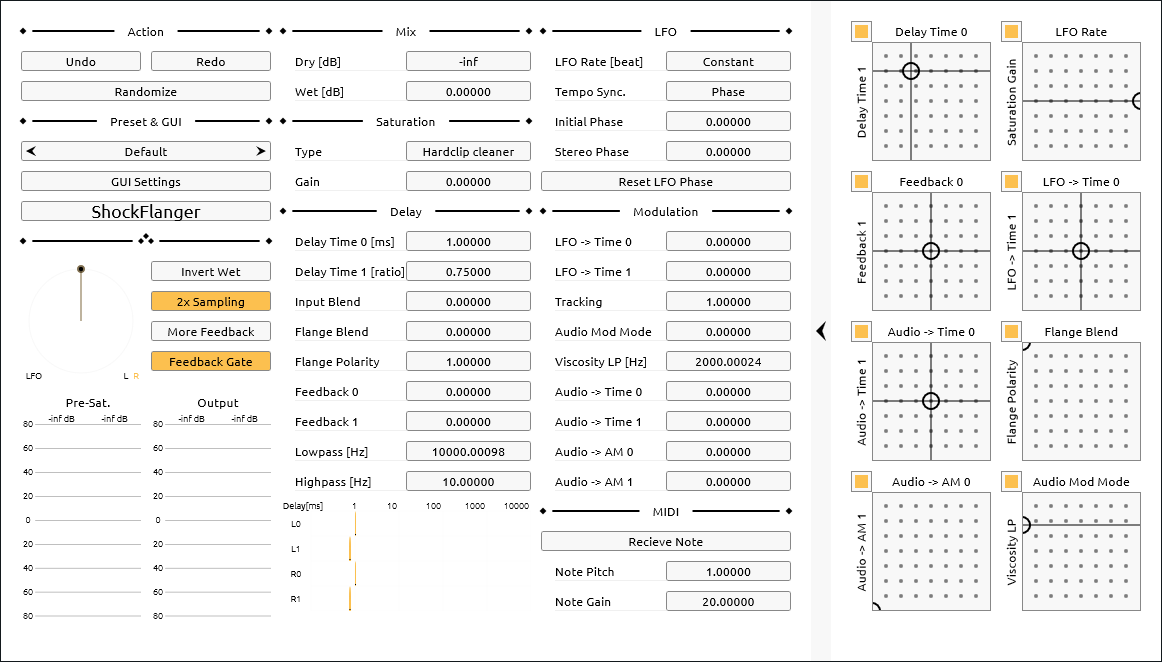This screenshot has width=1162, height=662.
Task: Click the crosshair marker on Delay Time 0 pad
Action: pyautogui.click(x=911, y=71)
